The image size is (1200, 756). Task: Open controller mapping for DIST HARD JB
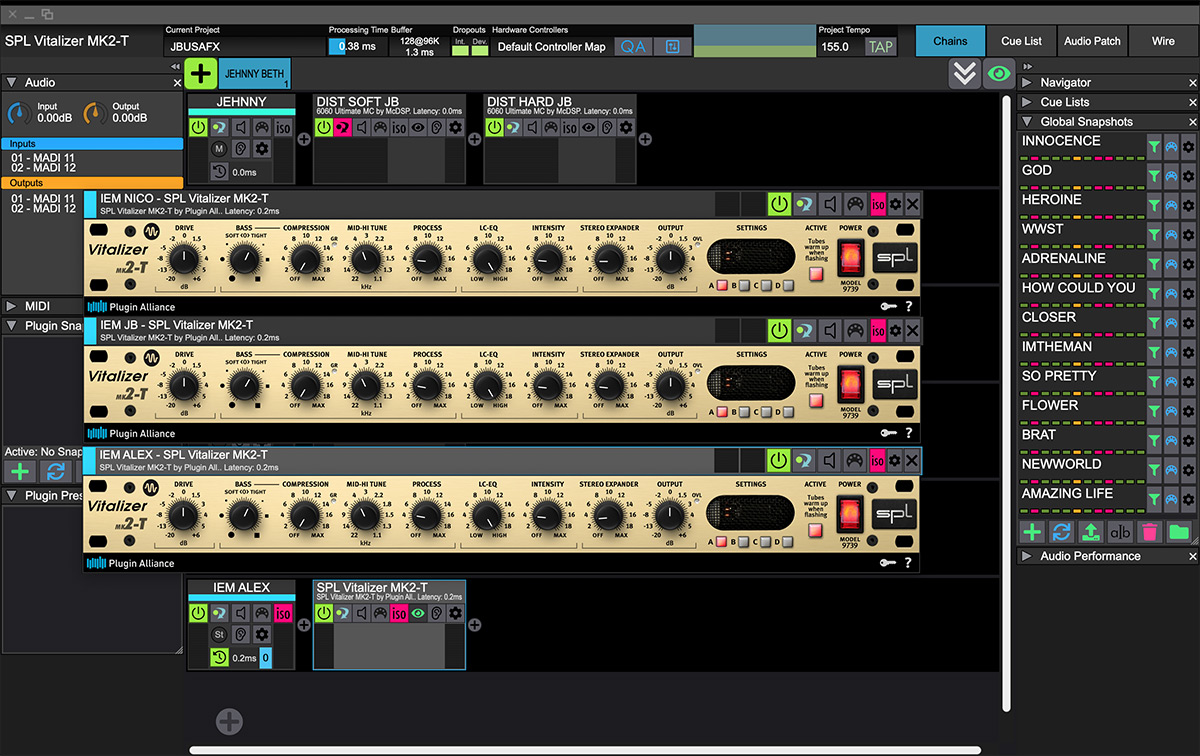coord(551,128)
